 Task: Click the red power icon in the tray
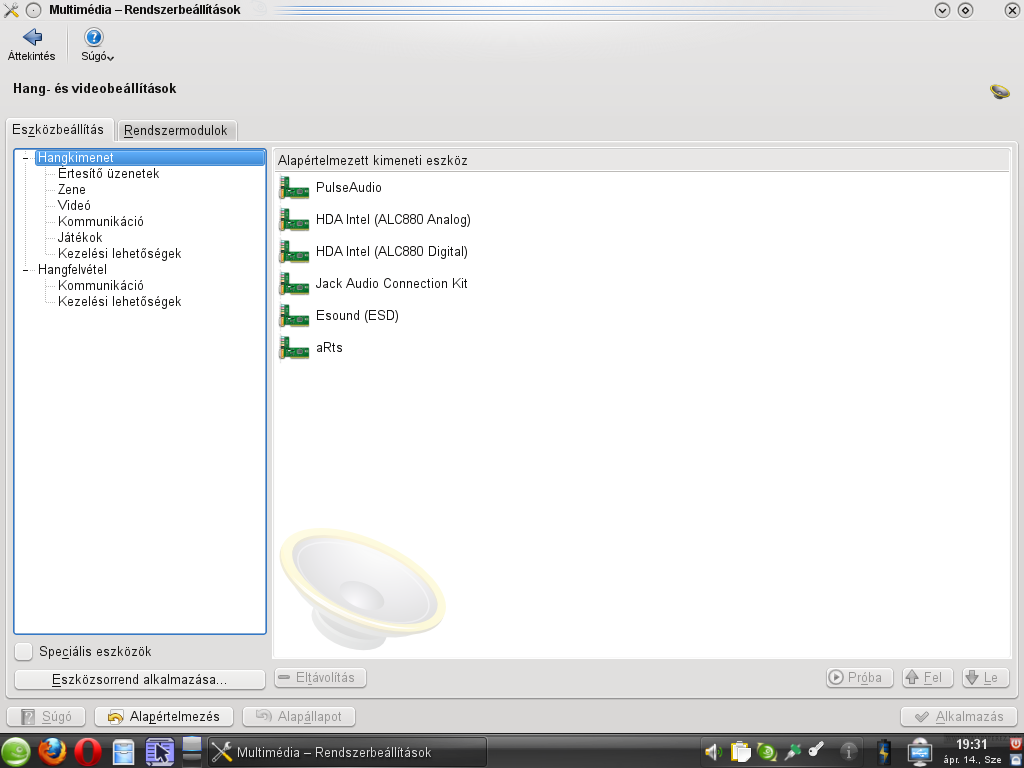pos(1016,743)
